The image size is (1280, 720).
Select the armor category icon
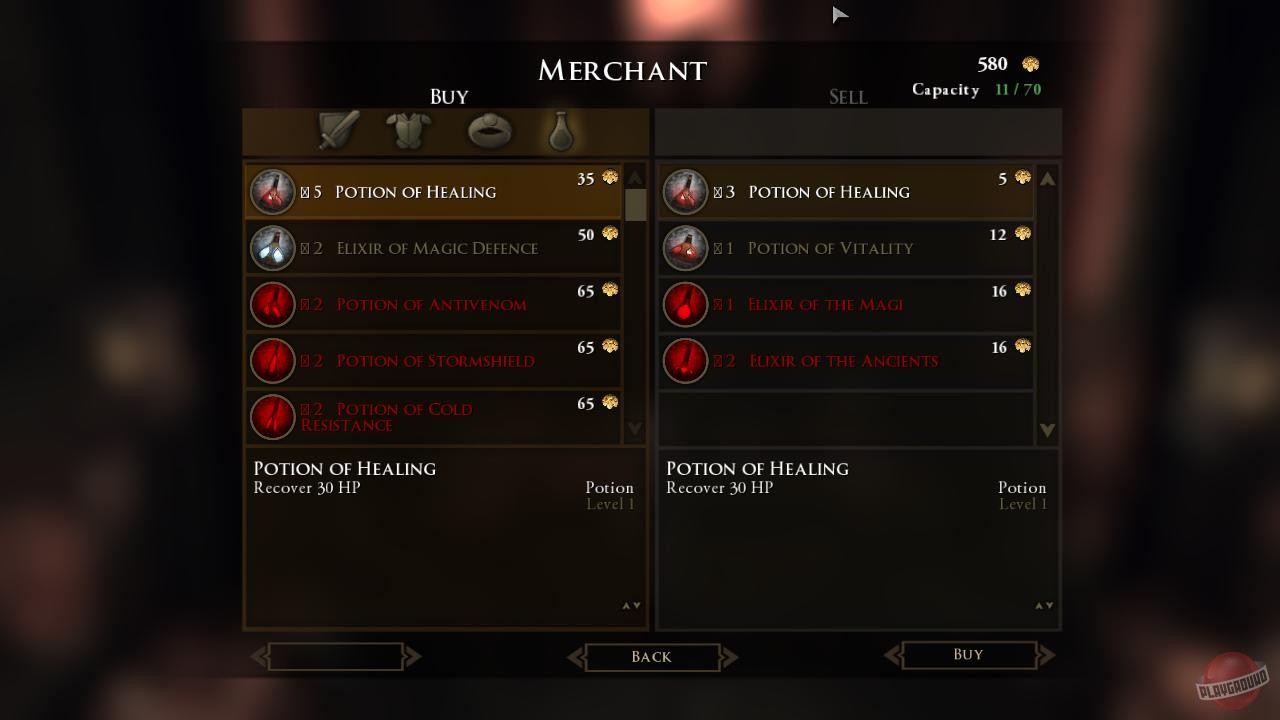(x=410, y=131)
